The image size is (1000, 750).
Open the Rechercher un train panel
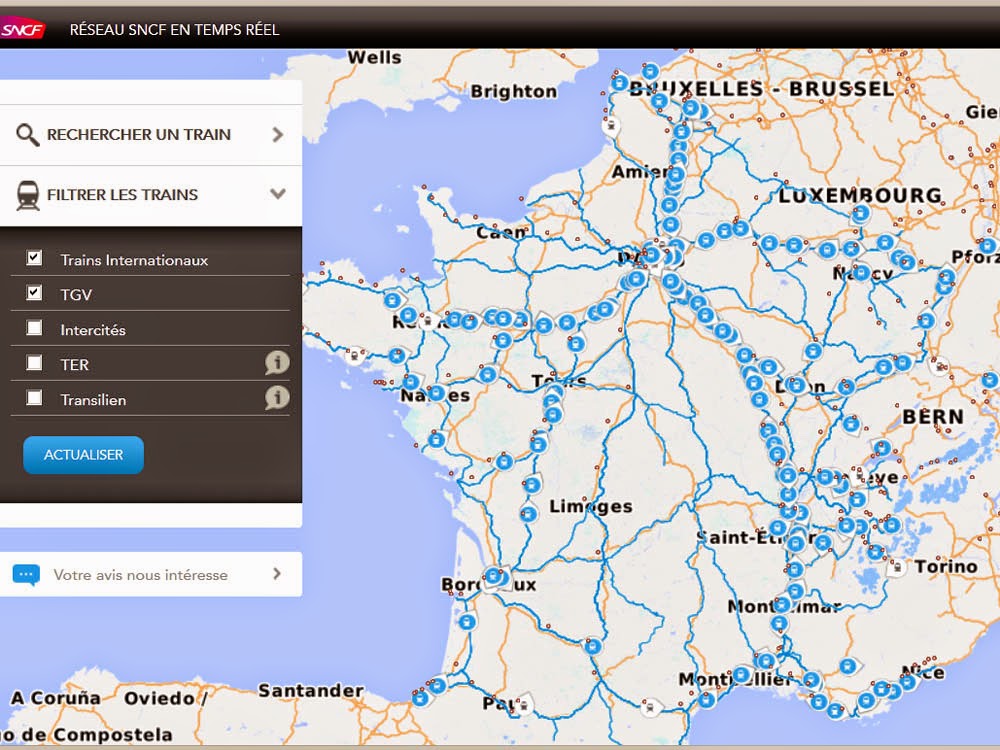151,135
